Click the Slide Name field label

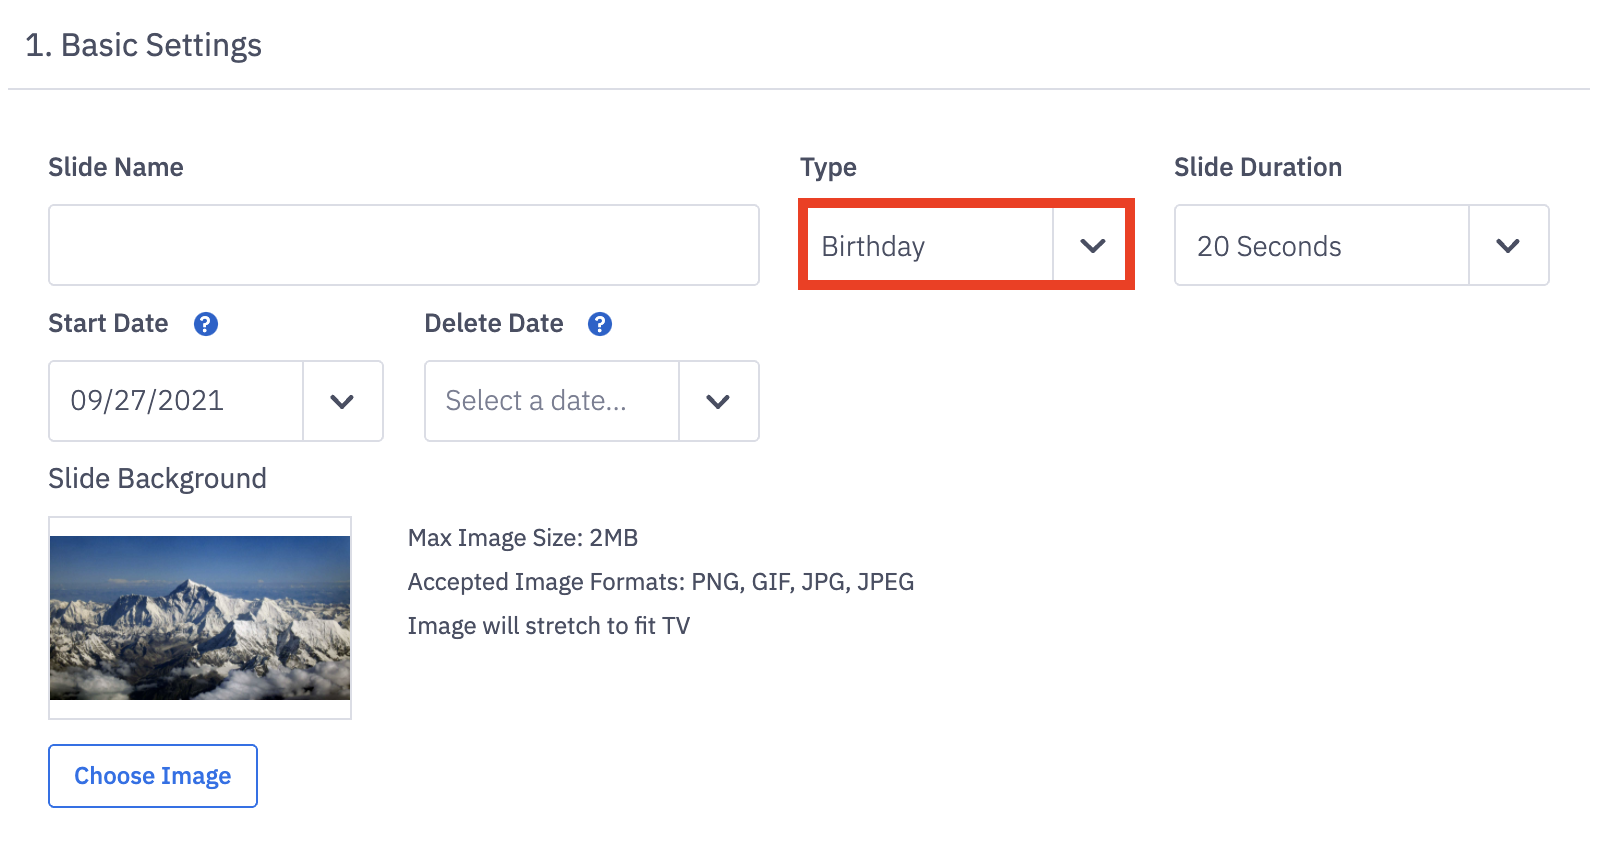click(x=116, y=167)
